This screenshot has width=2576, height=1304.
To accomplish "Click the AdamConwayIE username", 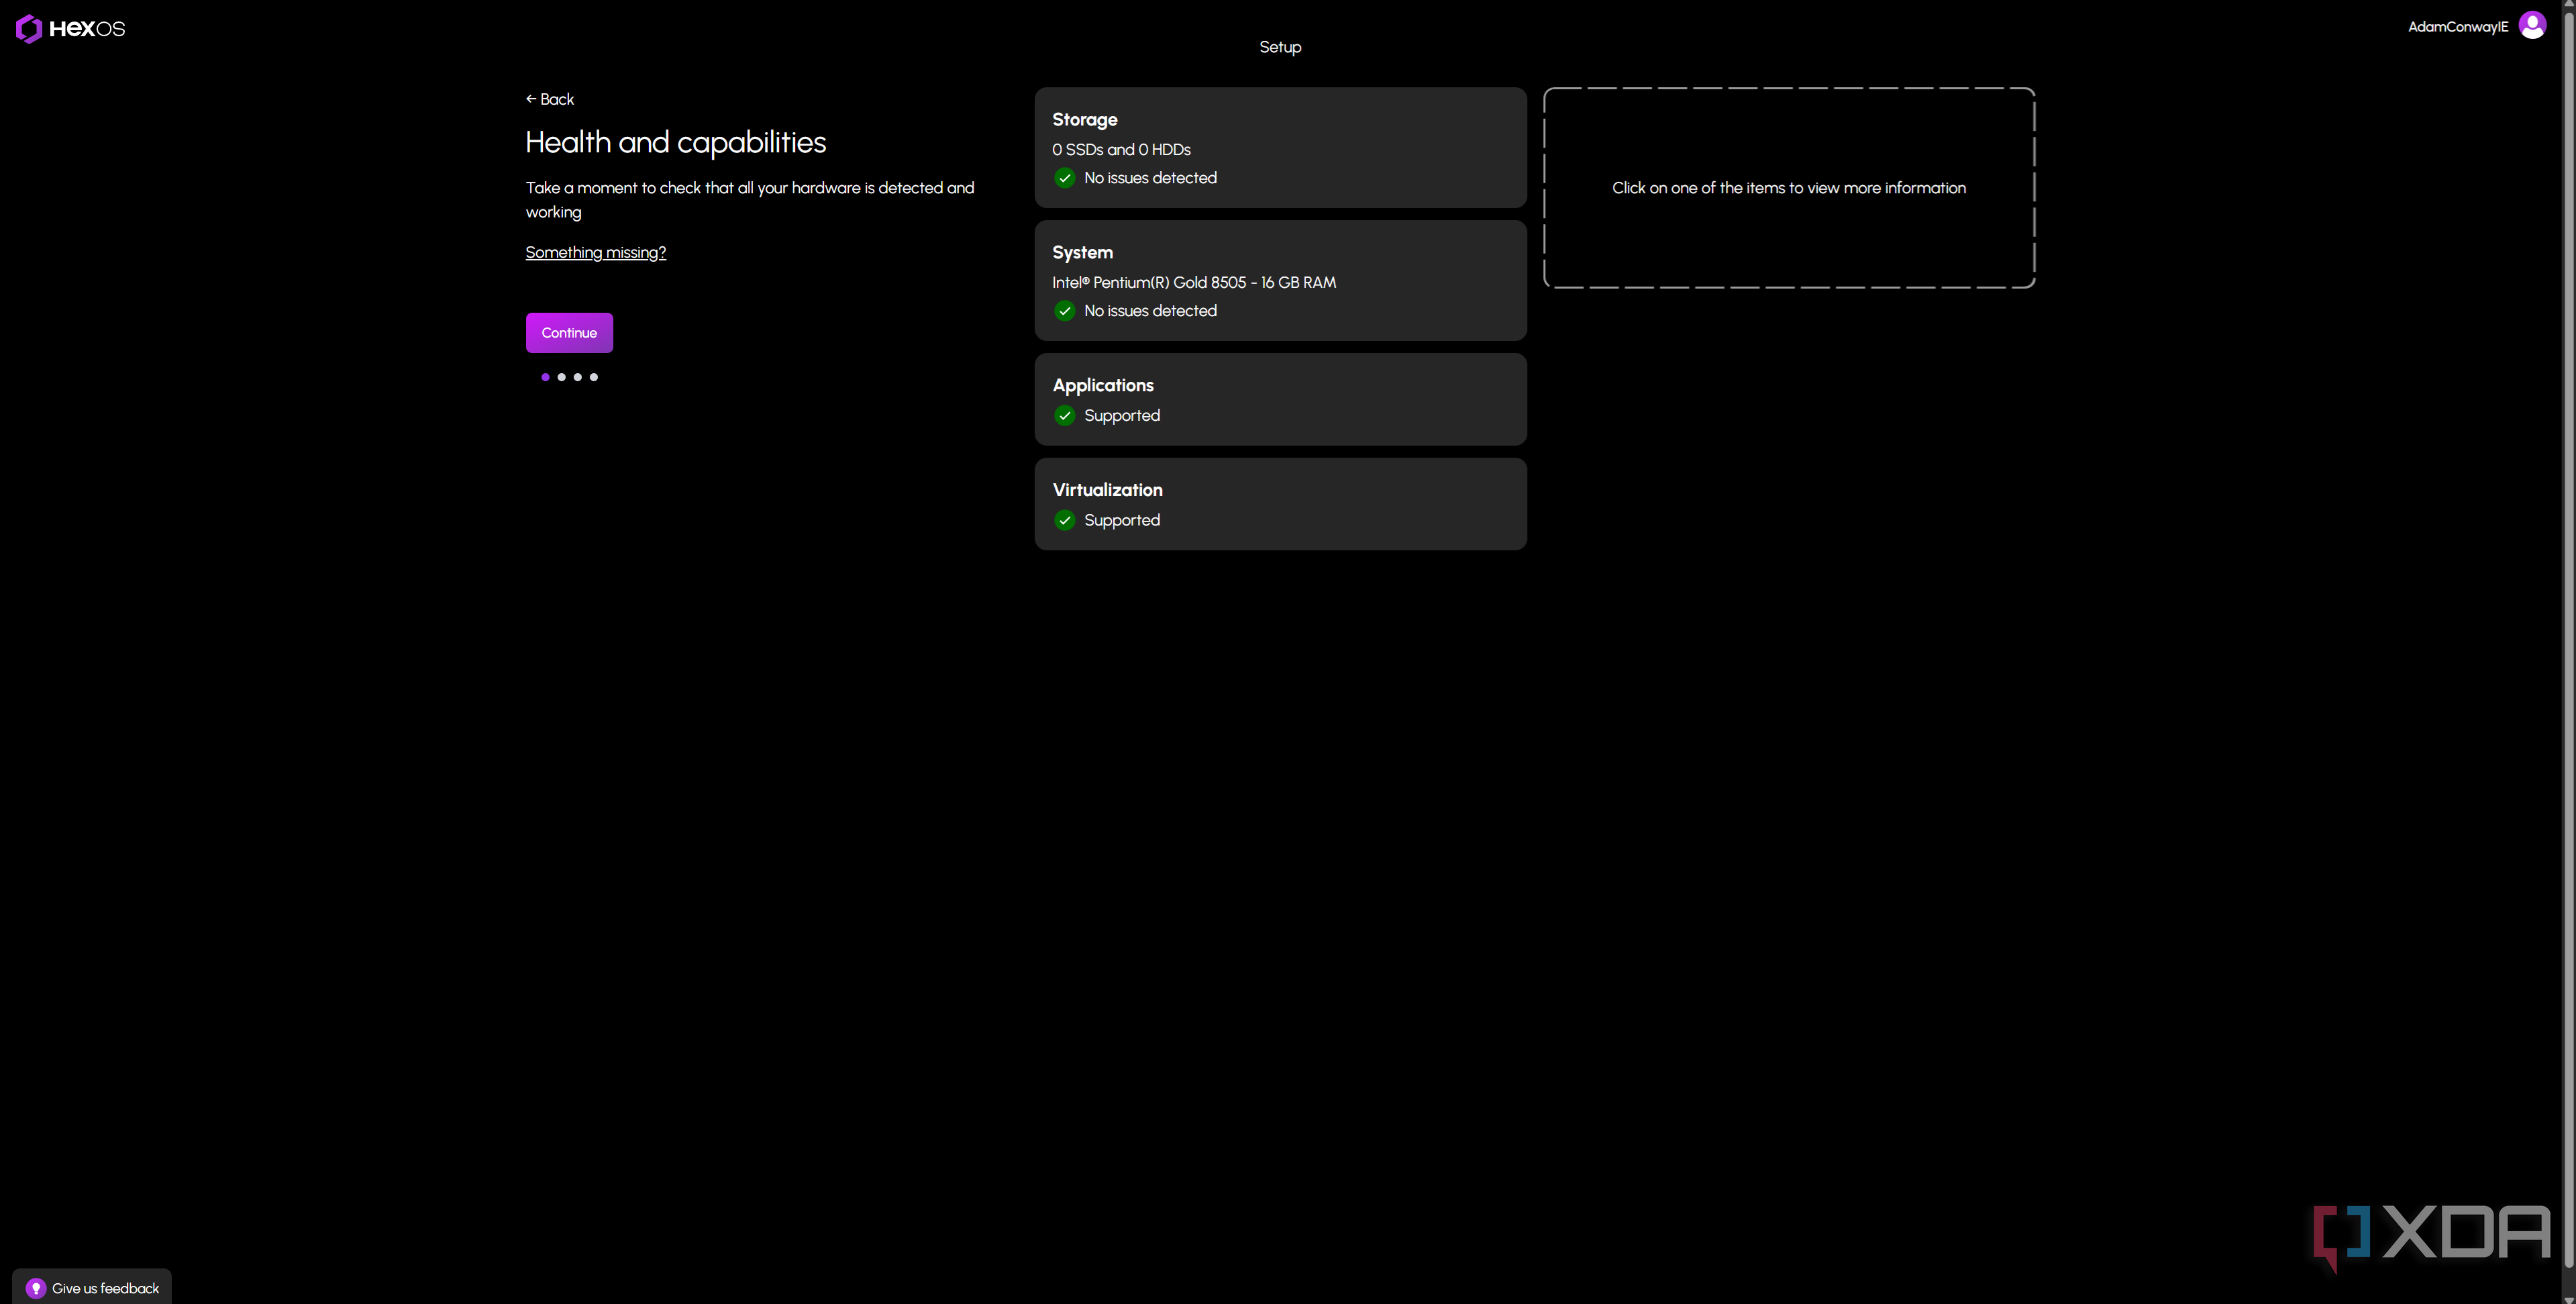I will tap(2458, 27).
